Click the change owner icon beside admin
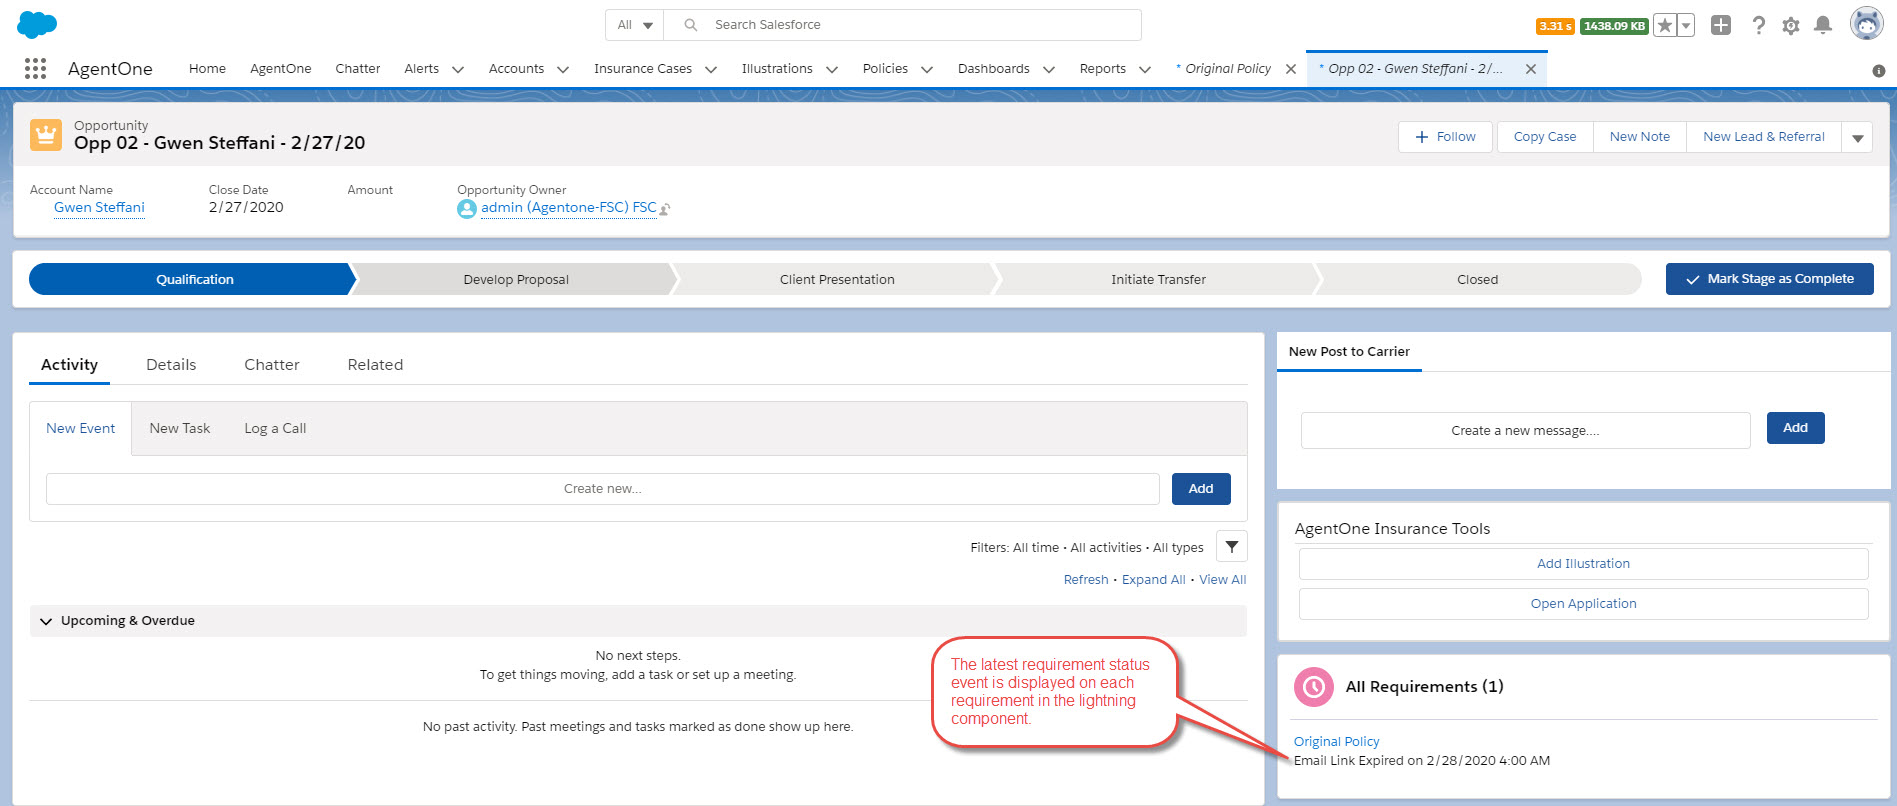1897x806 pixels. point(665,209)
